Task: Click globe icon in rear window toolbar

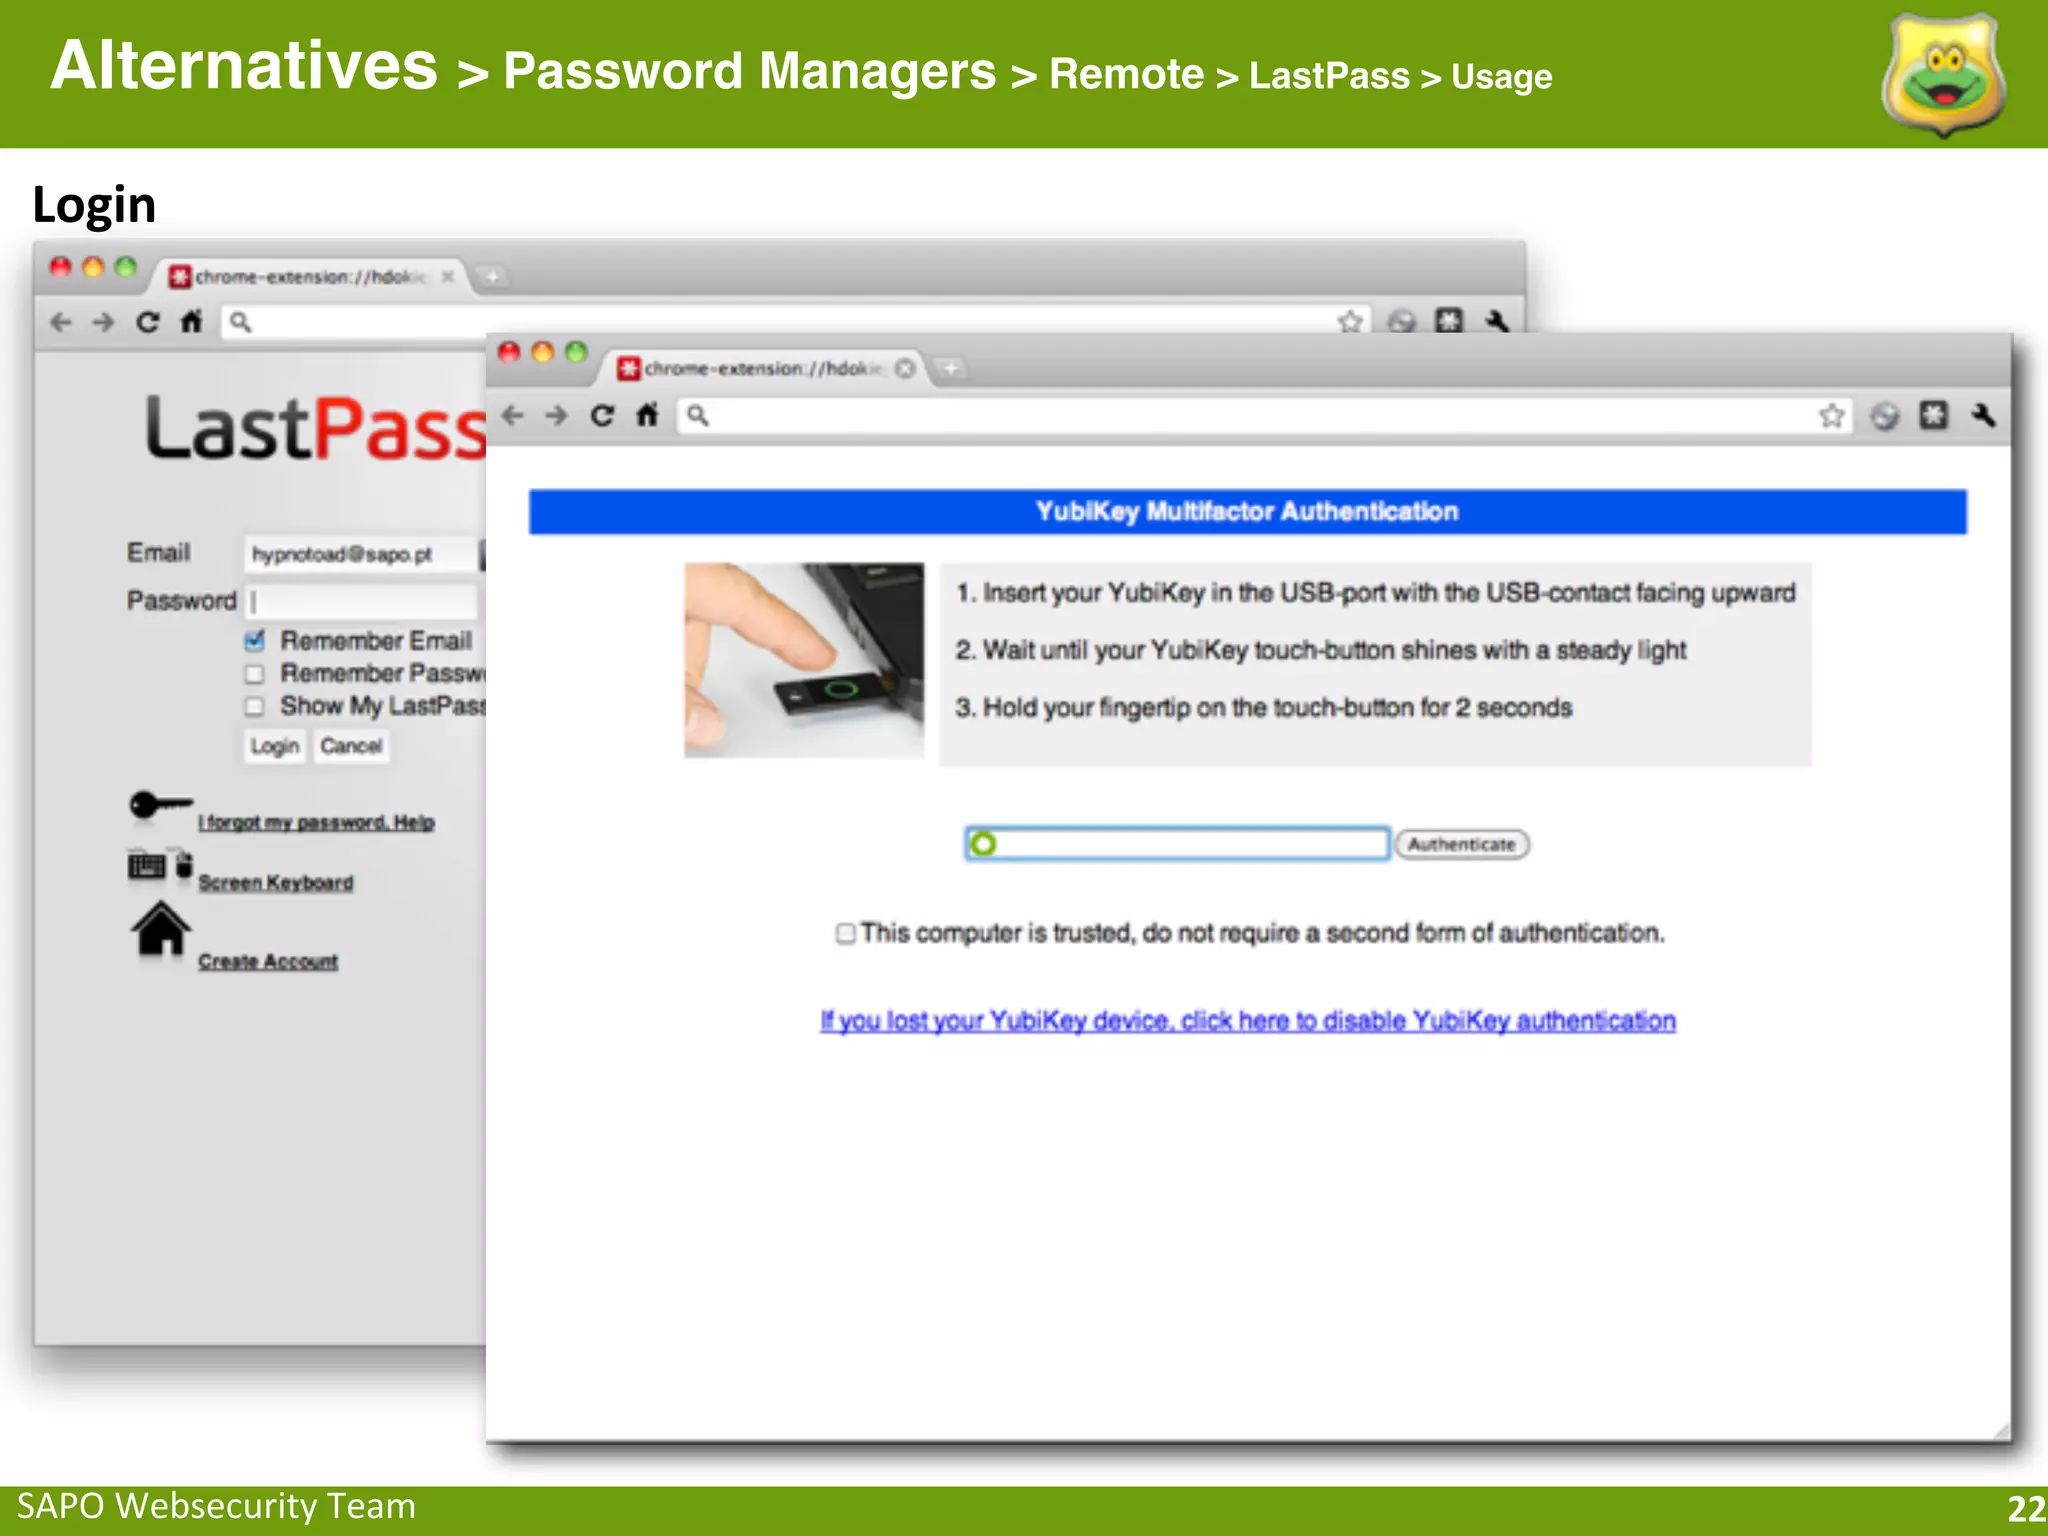Action: coord(1402,322)
